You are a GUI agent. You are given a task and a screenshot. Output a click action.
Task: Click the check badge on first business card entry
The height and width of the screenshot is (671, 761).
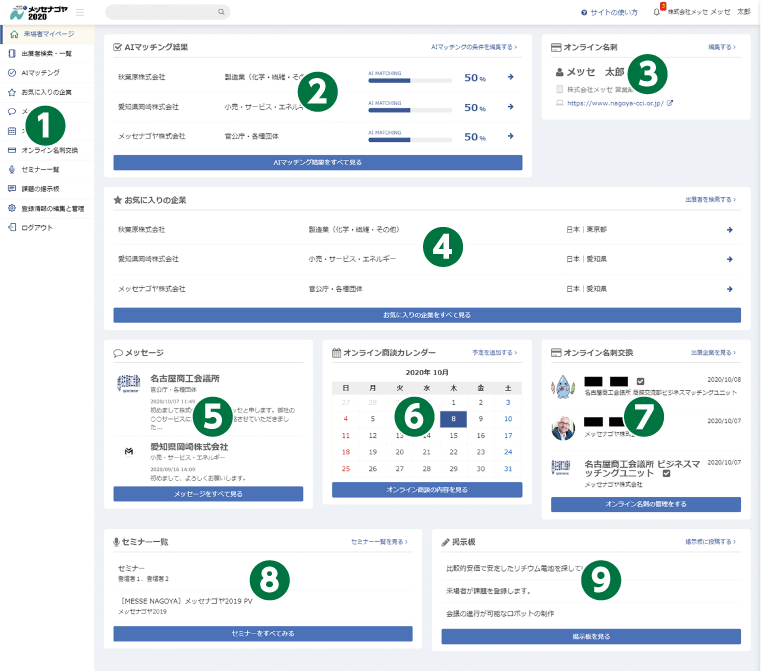pos(641,382)
